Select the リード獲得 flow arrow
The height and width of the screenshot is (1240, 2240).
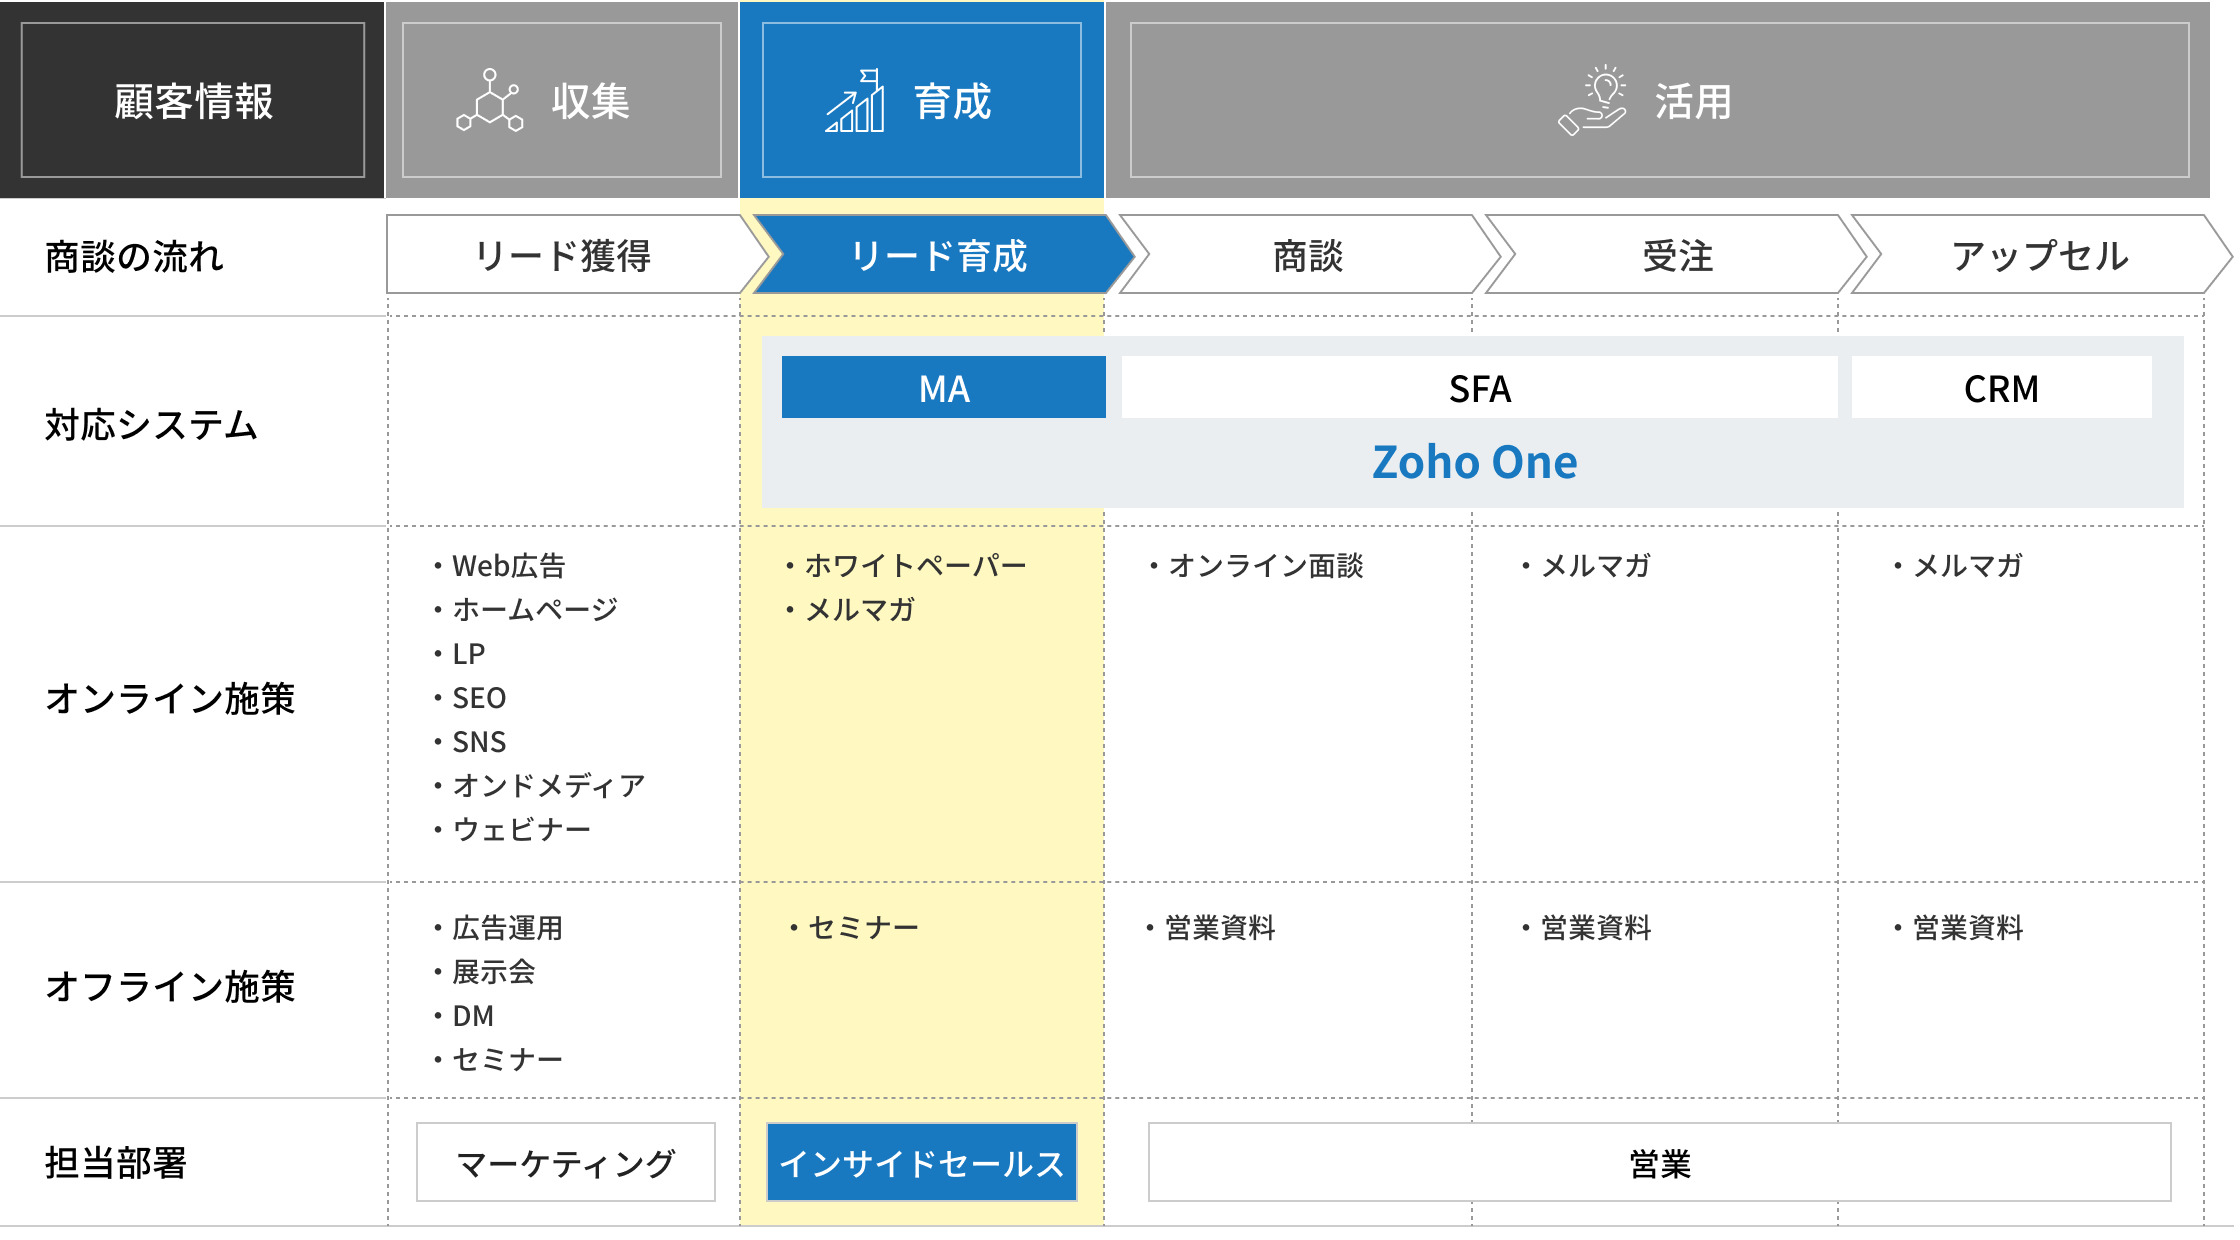coord(562,255)
